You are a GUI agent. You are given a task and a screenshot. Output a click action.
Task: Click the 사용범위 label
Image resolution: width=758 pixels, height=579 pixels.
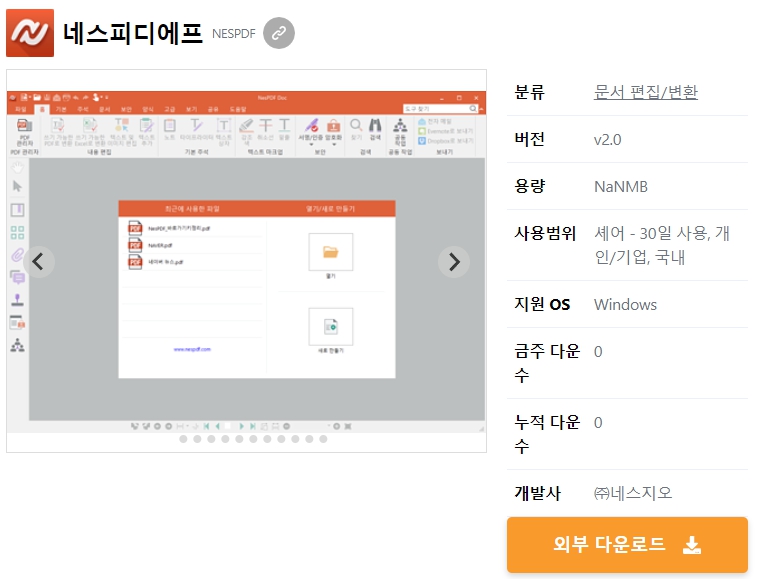click(545, 233)
